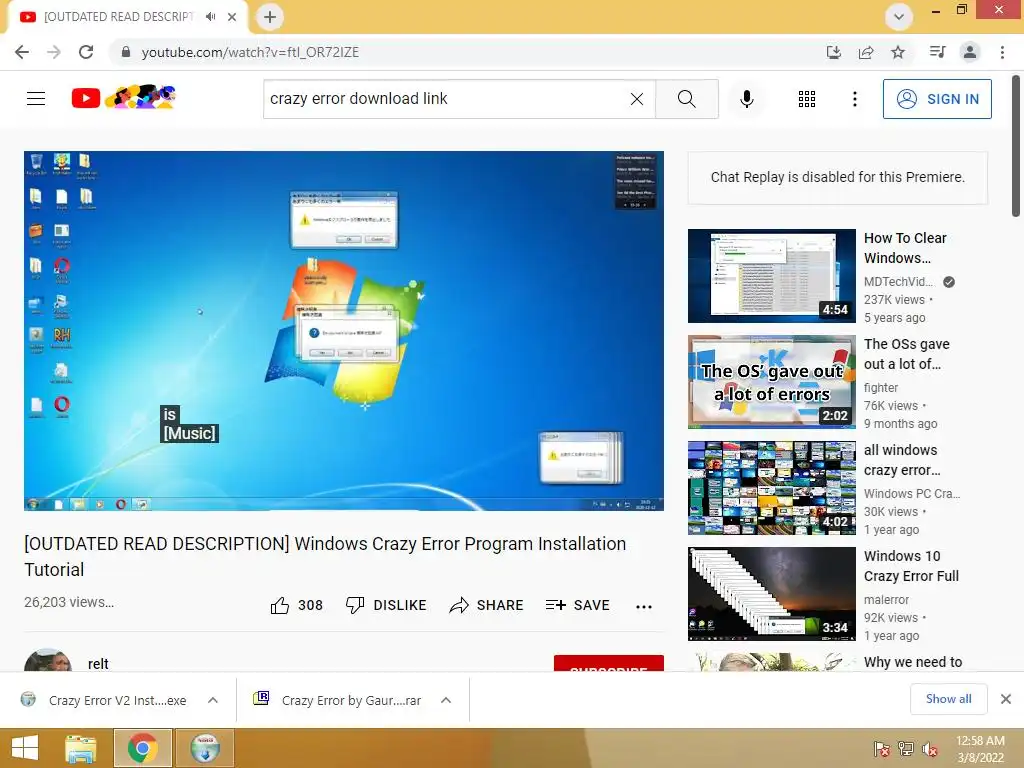
Task: Mute the tab via speaker icon
Action: (210, 17)
